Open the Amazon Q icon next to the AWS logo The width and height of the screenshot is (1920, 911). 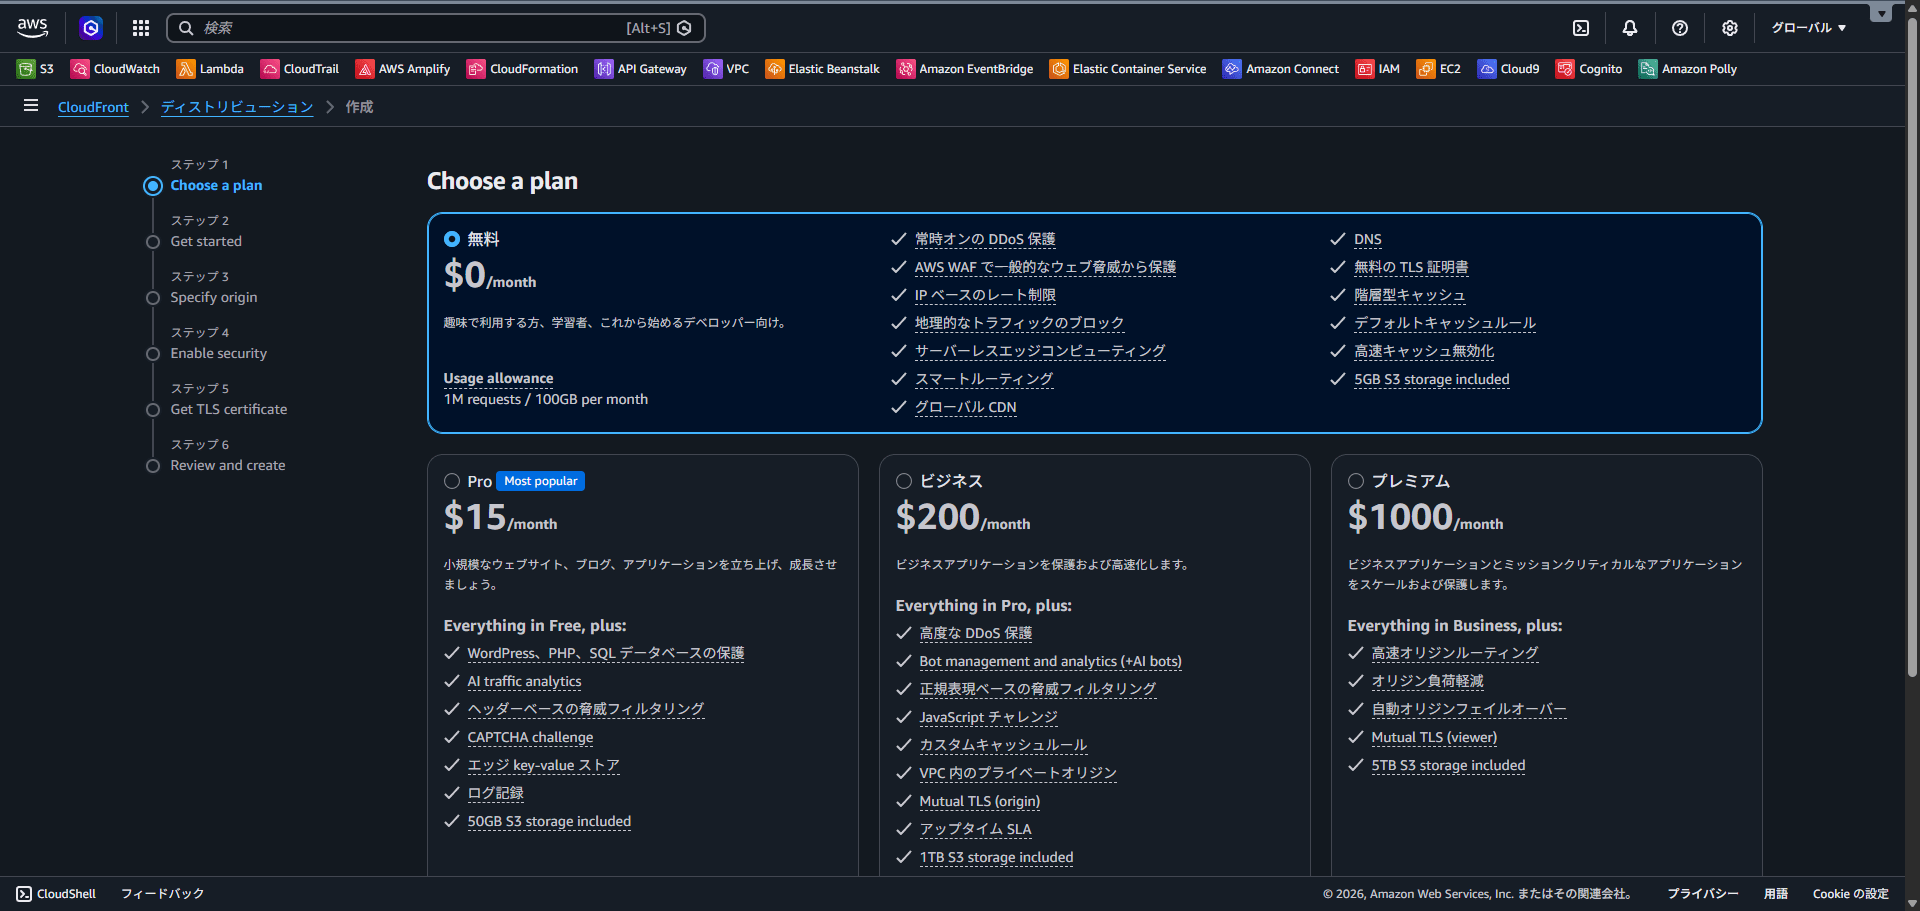(x=91, y=28)
